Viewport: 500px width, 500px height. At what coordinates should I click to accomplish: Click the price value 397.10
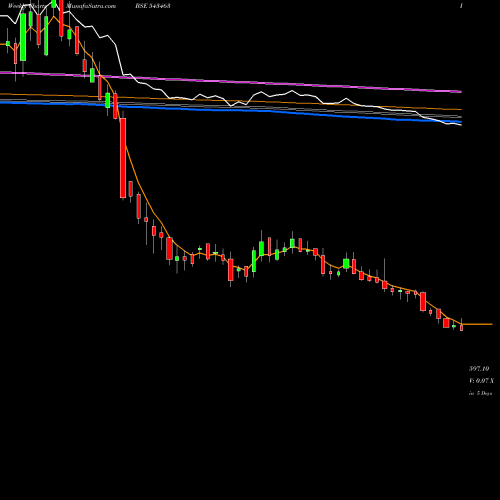[479, 369]
